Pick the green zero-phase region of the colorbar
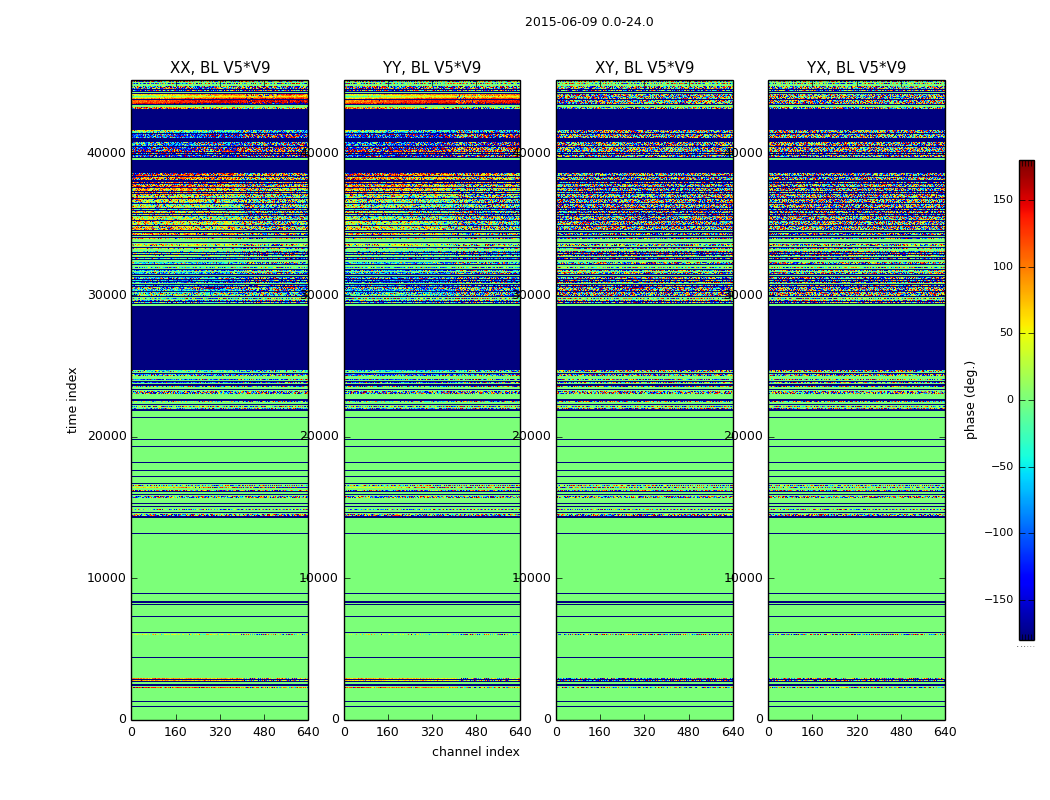The height and width of the screenshot is (800, 1050). 1026,400
